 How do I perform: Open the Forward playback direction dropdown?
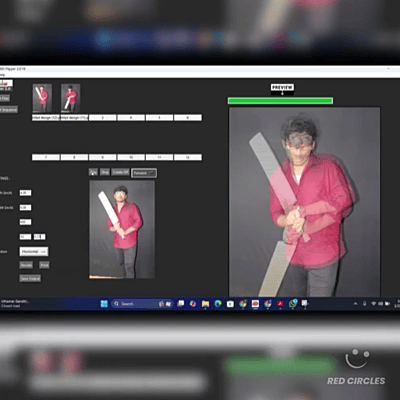[144, 173]
